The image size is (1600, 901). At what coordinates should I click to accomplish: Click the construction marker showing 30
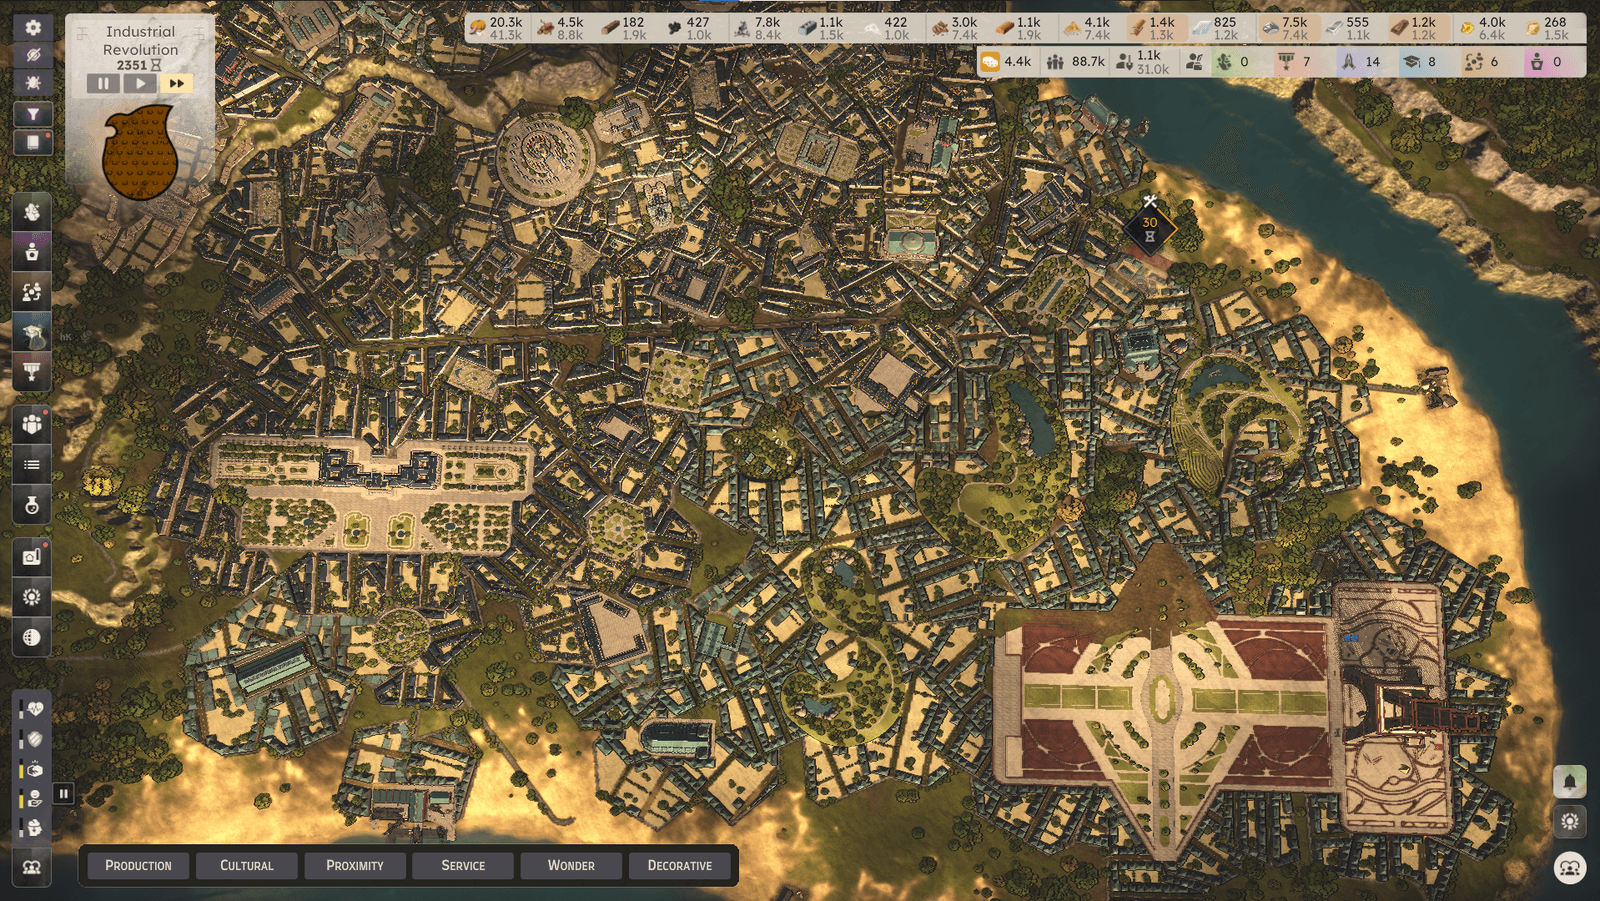[x=1150, y=228]
